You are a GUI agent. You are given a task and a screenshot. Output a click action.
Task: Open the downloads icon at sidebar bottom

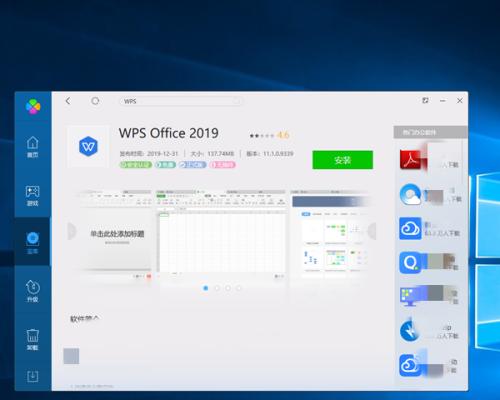tap(32, 376)
